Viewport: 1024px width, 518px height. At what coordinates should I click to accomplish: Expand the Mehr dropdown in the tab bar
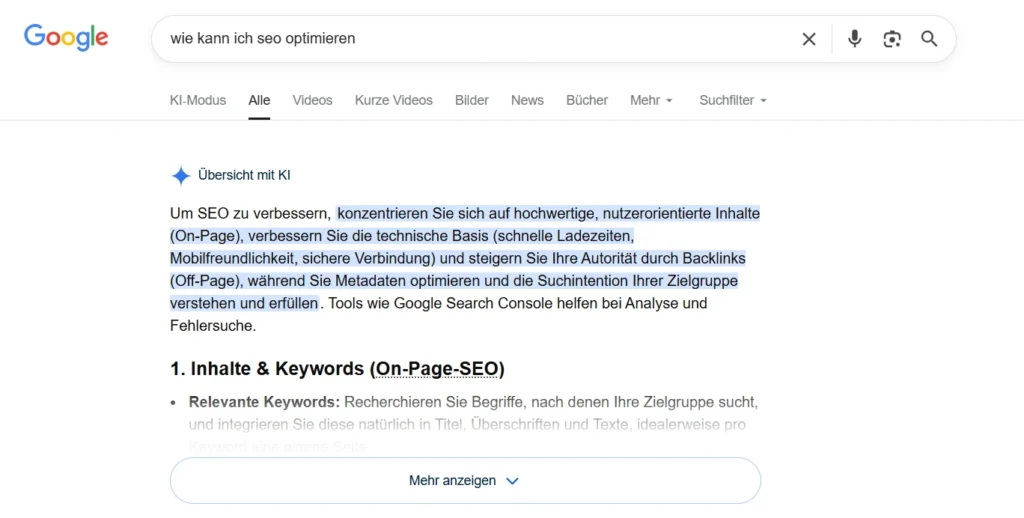pos(651,100)
